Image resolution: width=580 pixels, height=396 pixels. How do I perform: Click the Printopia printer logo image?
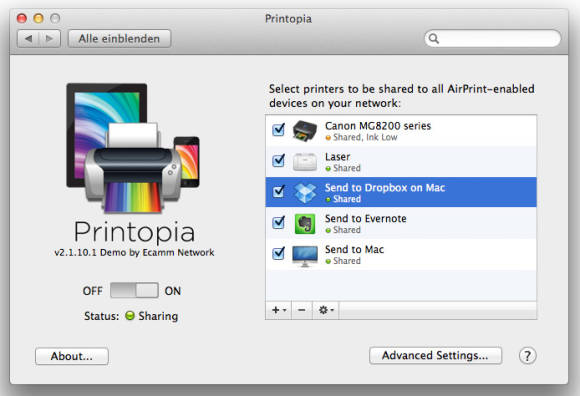133,148
